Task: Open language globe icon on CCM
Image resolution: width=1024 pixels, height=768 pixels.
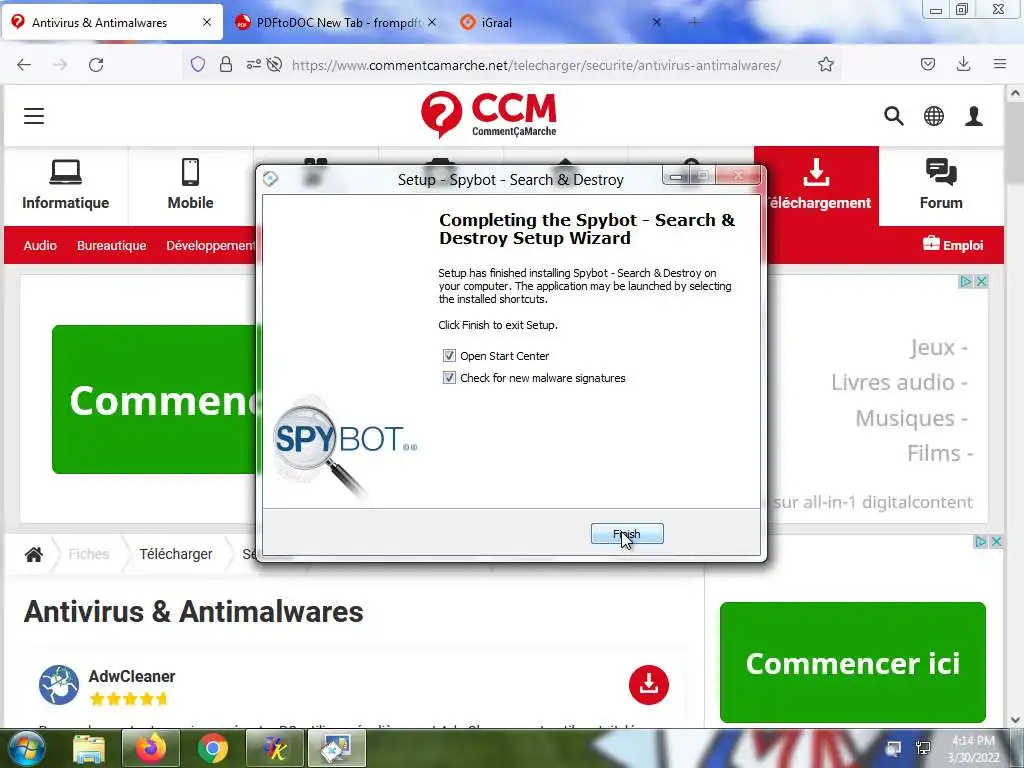Action: click(x=934, y=116)
